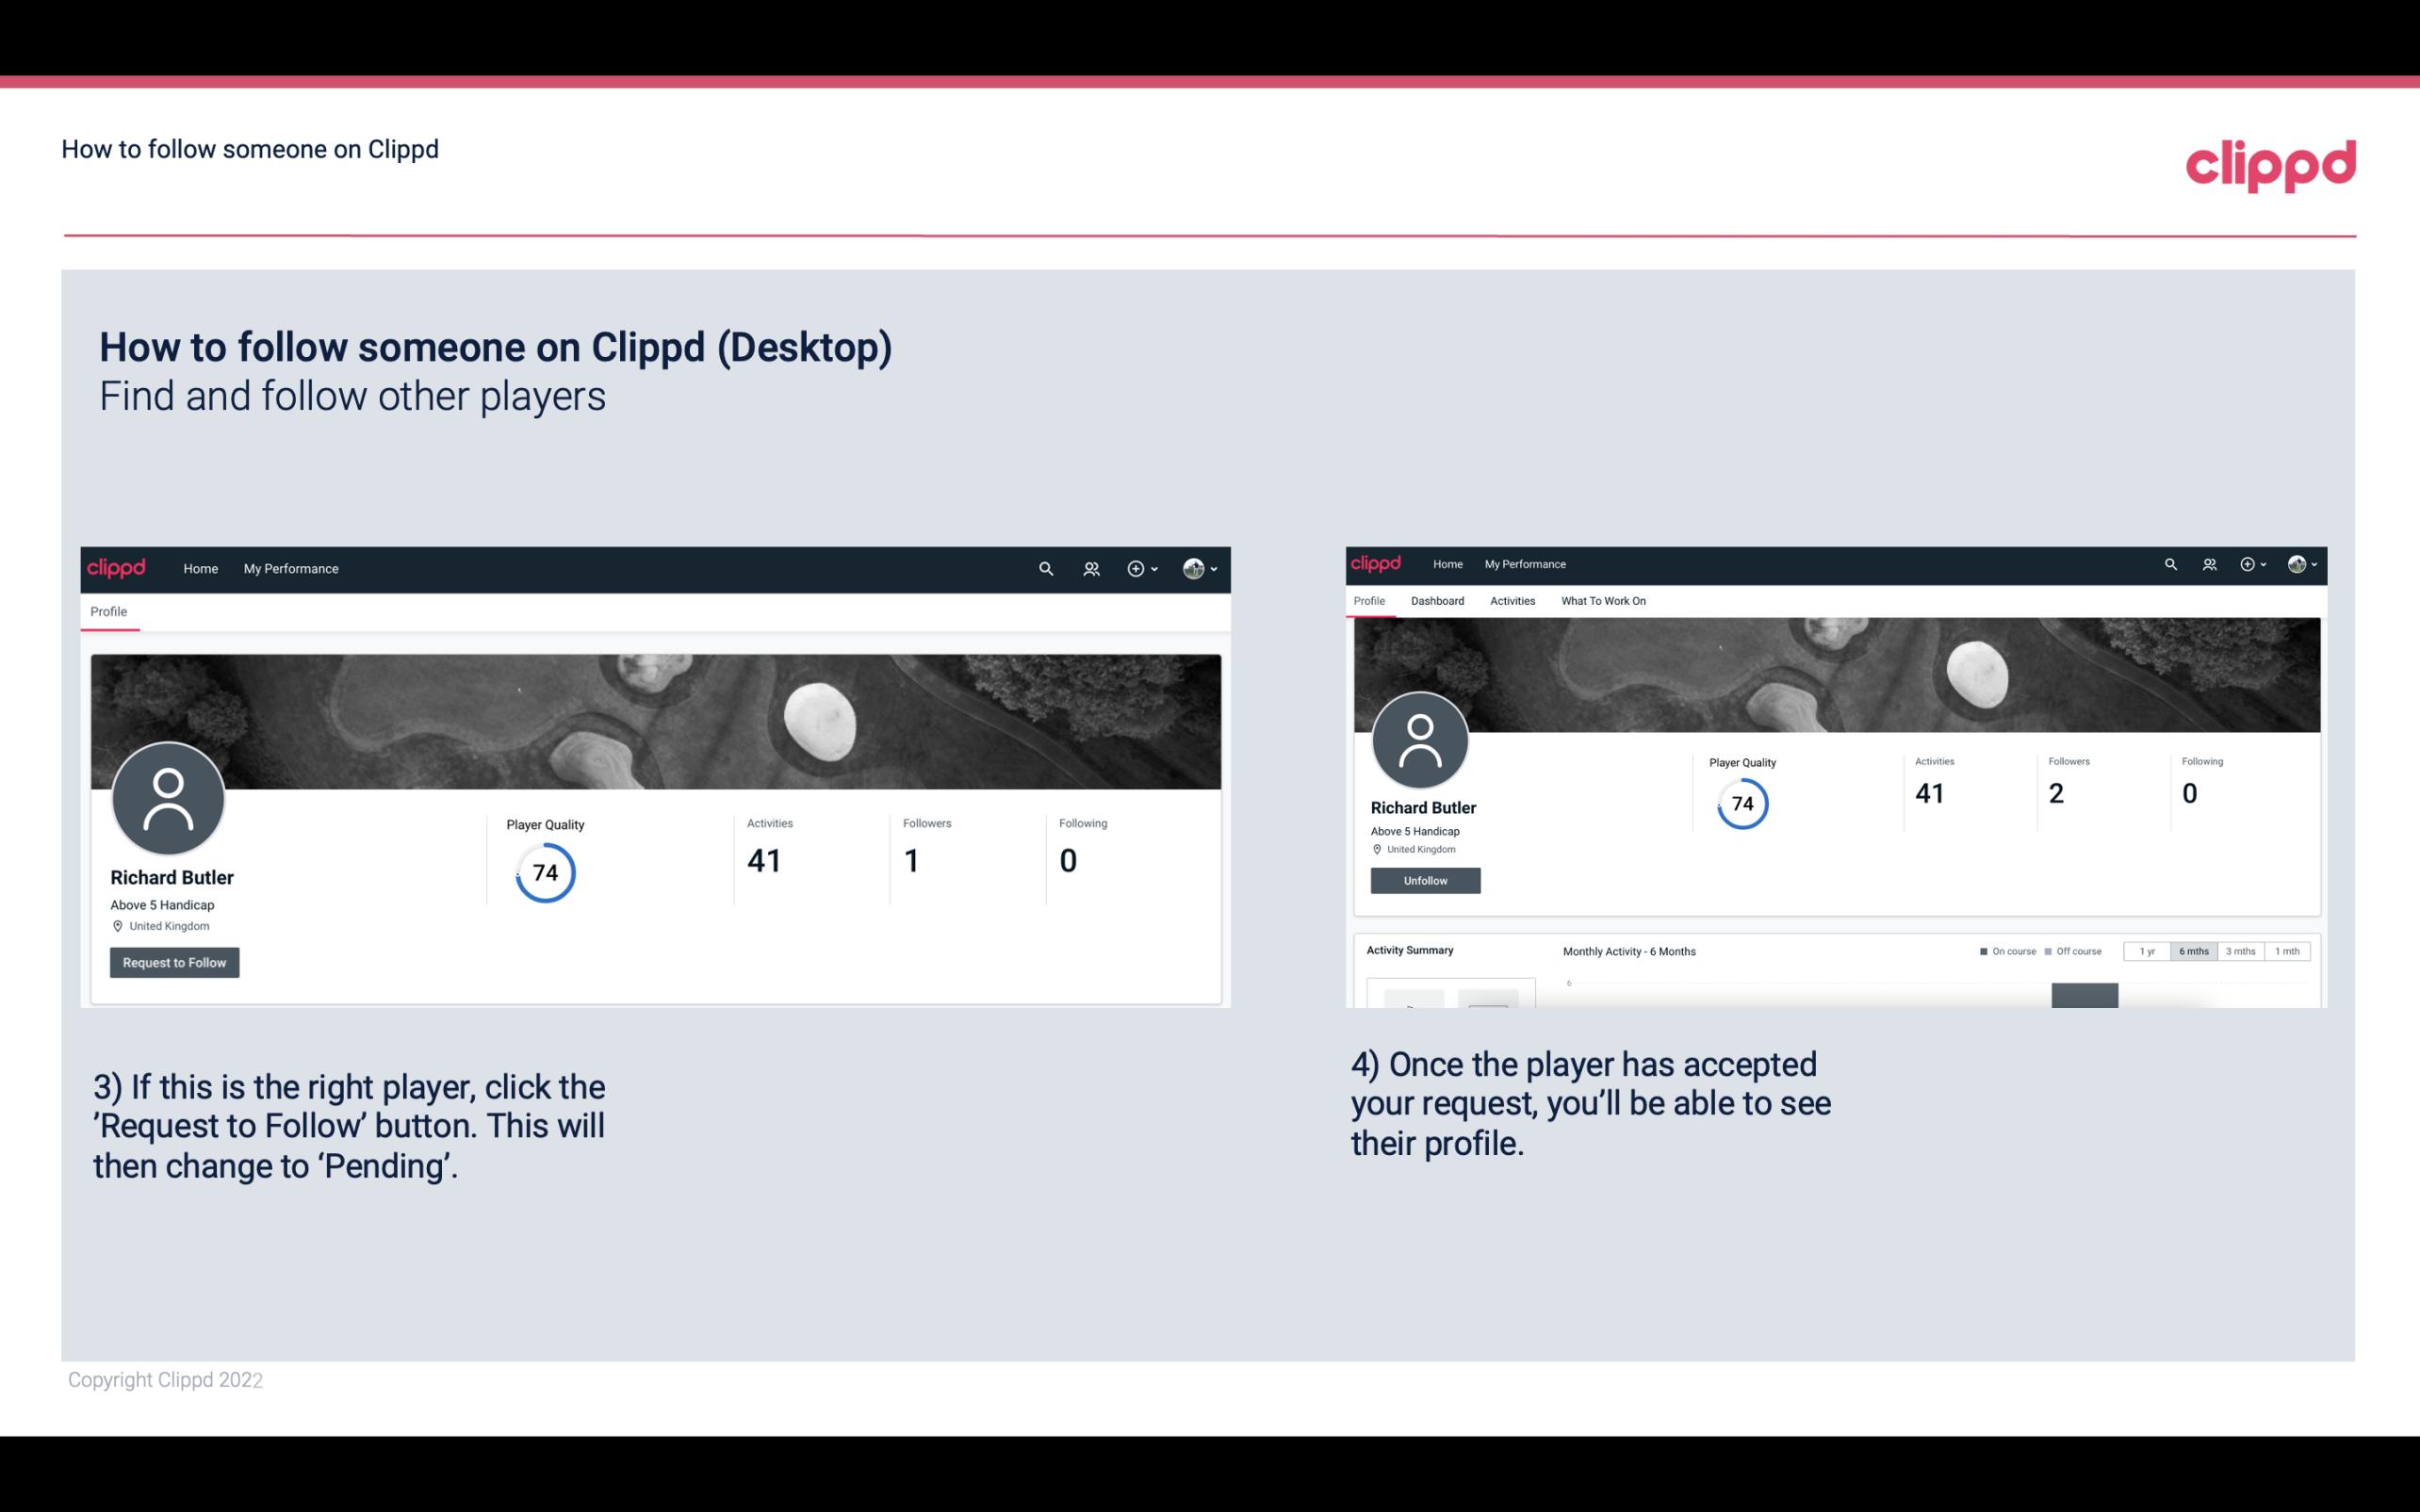Viewport: 2420px width, 1512px height.
Task: Select the 'What To Work On' tab
Action: (1603, 601)
